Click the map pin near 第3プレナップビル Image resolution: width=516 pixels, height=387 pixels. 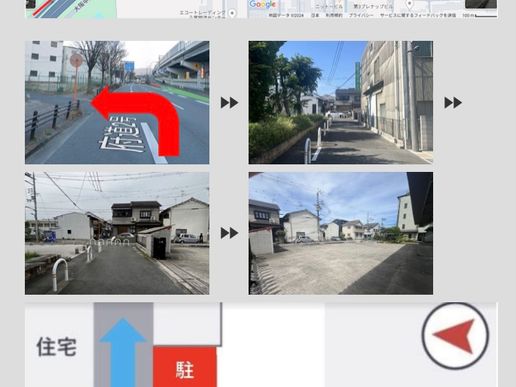coord(410,5)
